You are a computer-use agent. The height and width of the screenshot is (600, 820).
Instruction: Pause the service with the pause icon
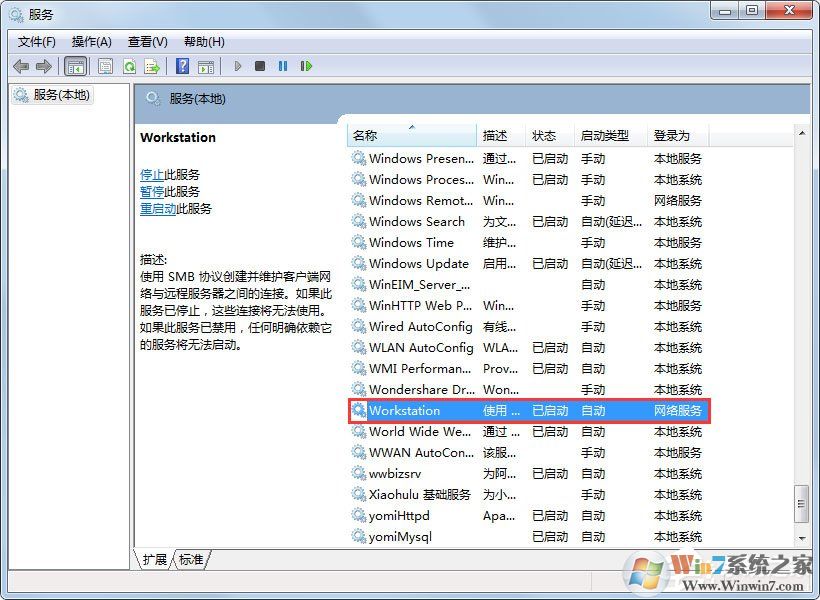point(283,66)
